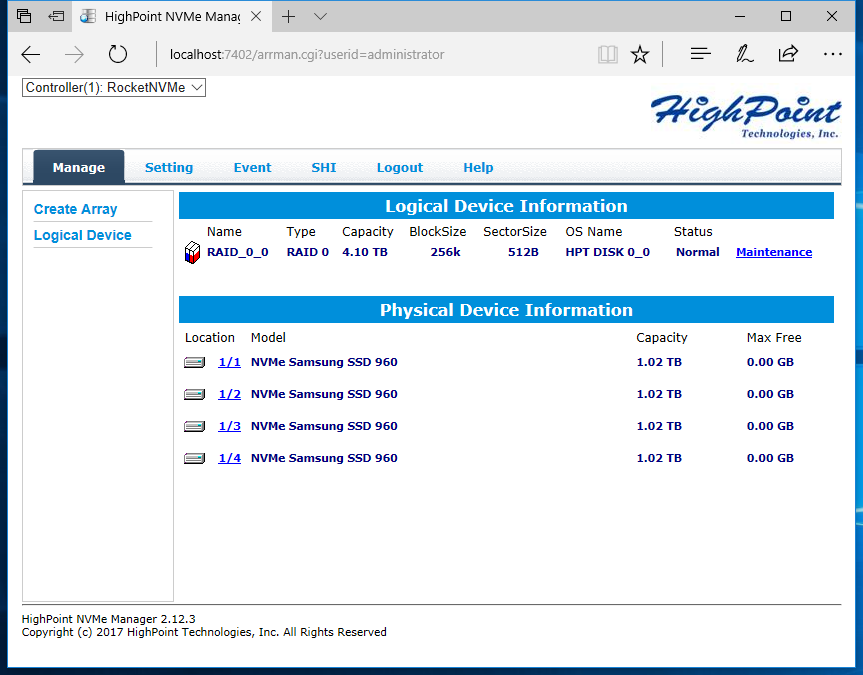863x675 pixels.
Task: Click the RAID_0_0 name text
Action: 238,252
